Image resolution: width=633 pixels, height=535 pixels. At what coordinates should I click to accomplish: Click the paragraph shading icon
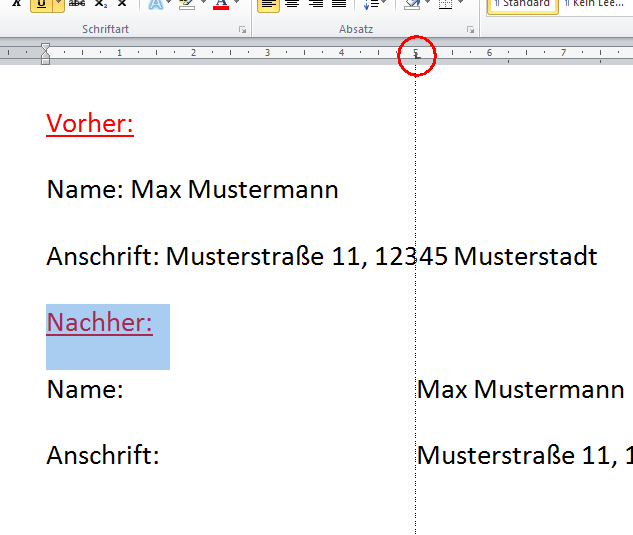[x=411, y=4]
